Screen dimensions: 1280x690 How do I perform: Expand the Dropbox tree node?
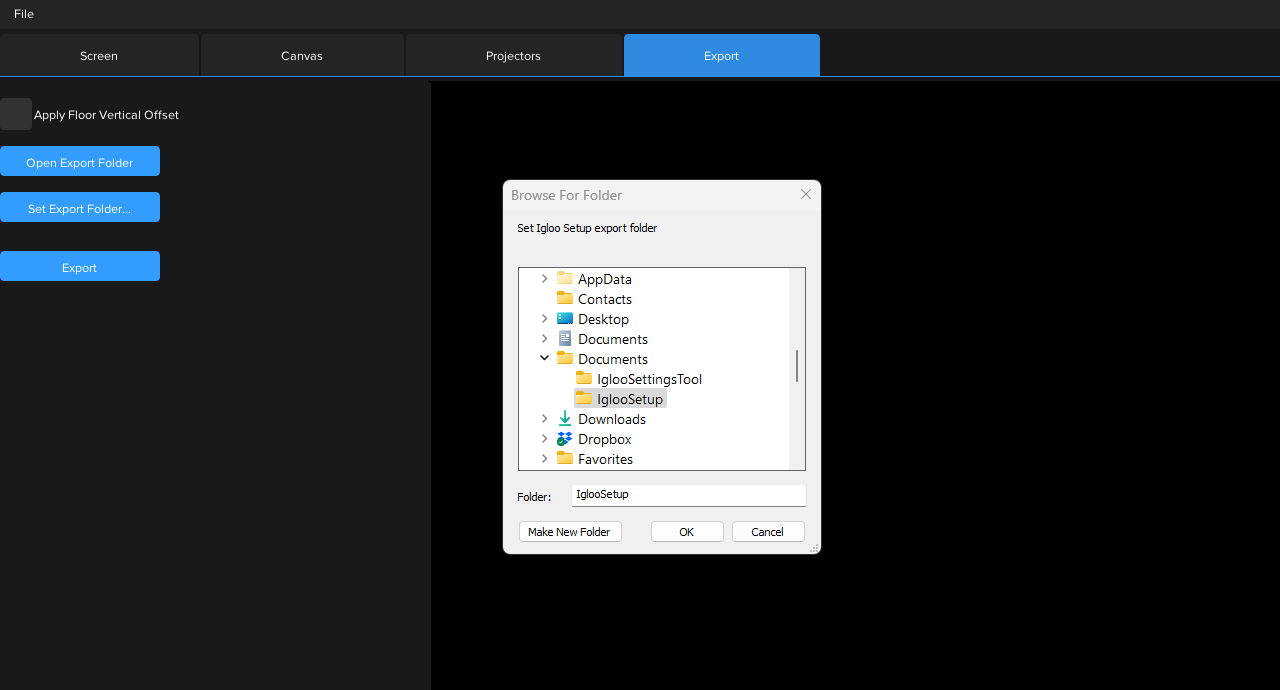click(544, 439)
